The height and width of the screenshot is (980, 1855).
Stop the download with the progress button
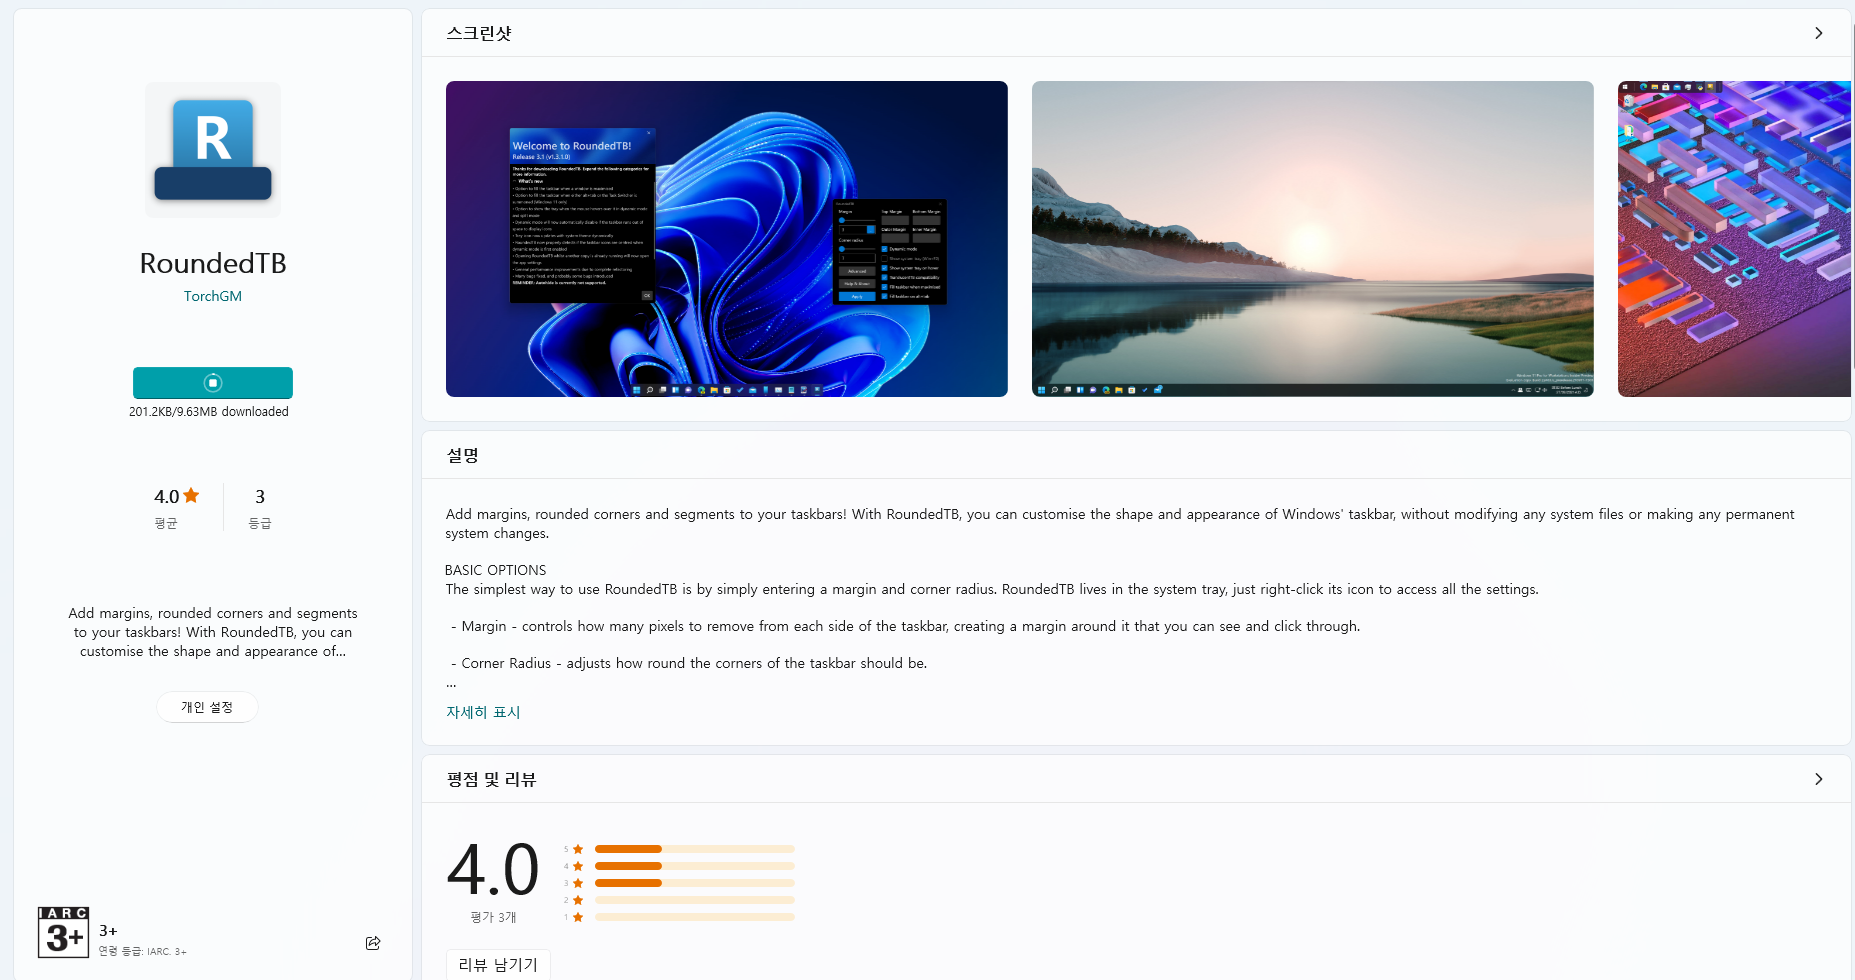tap(213, 383)
